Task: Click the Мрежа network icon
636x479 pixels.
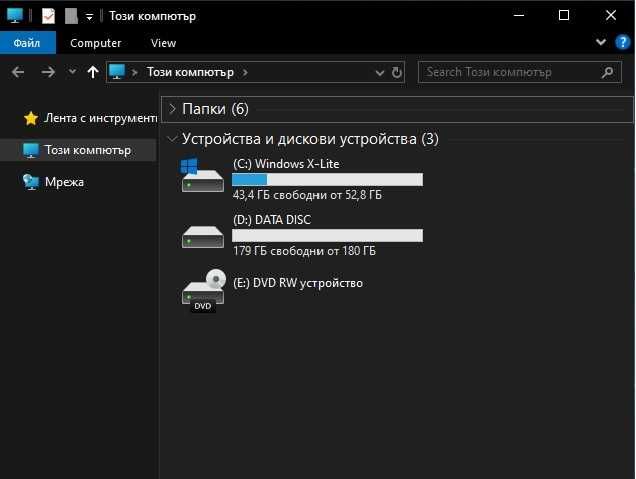Action: pyautogui.click(x=31, y=182)
